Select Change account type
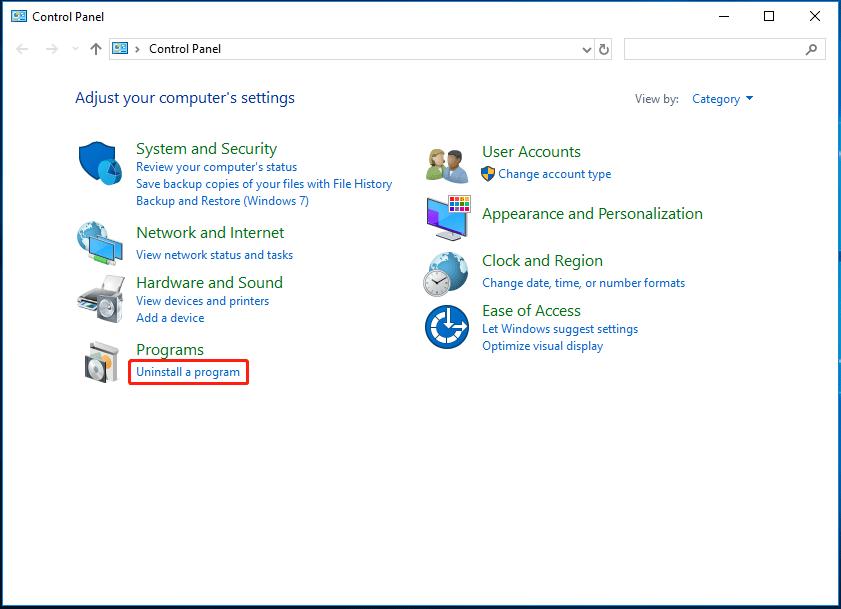The width and height of the screenshot is (841, 609). point(554,173)
